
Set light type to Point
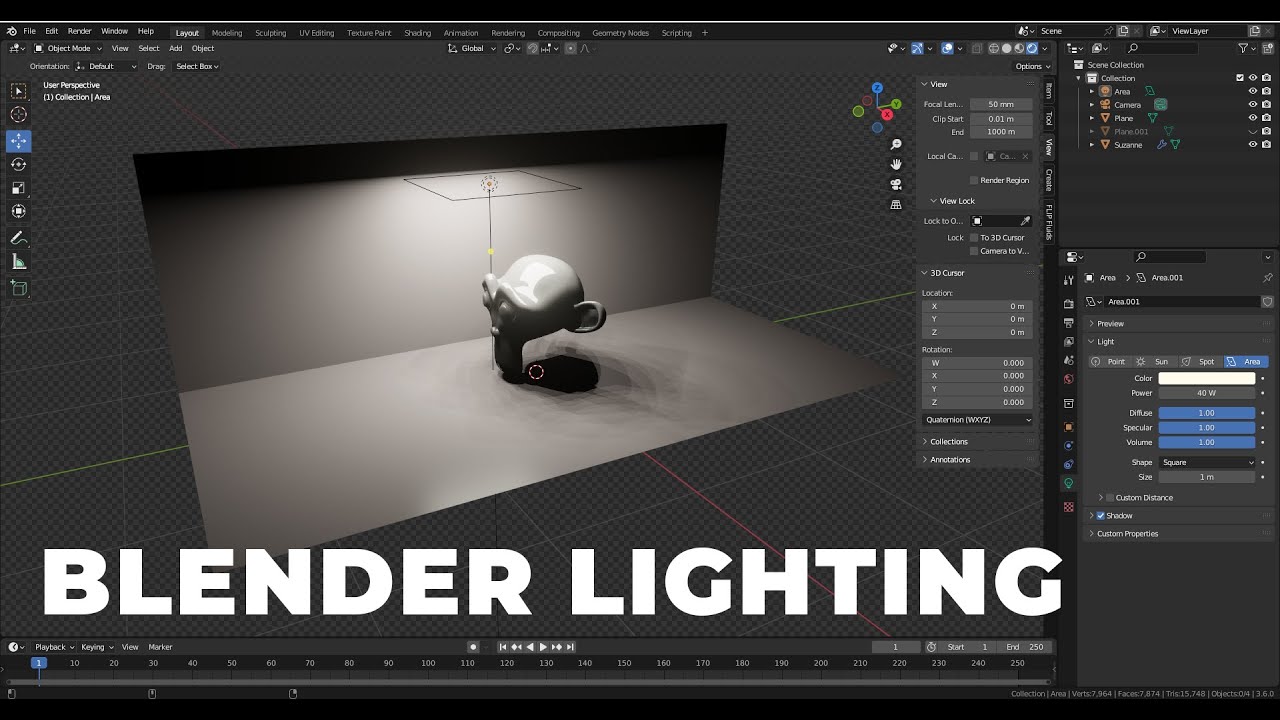click(x=1108, y=361)
